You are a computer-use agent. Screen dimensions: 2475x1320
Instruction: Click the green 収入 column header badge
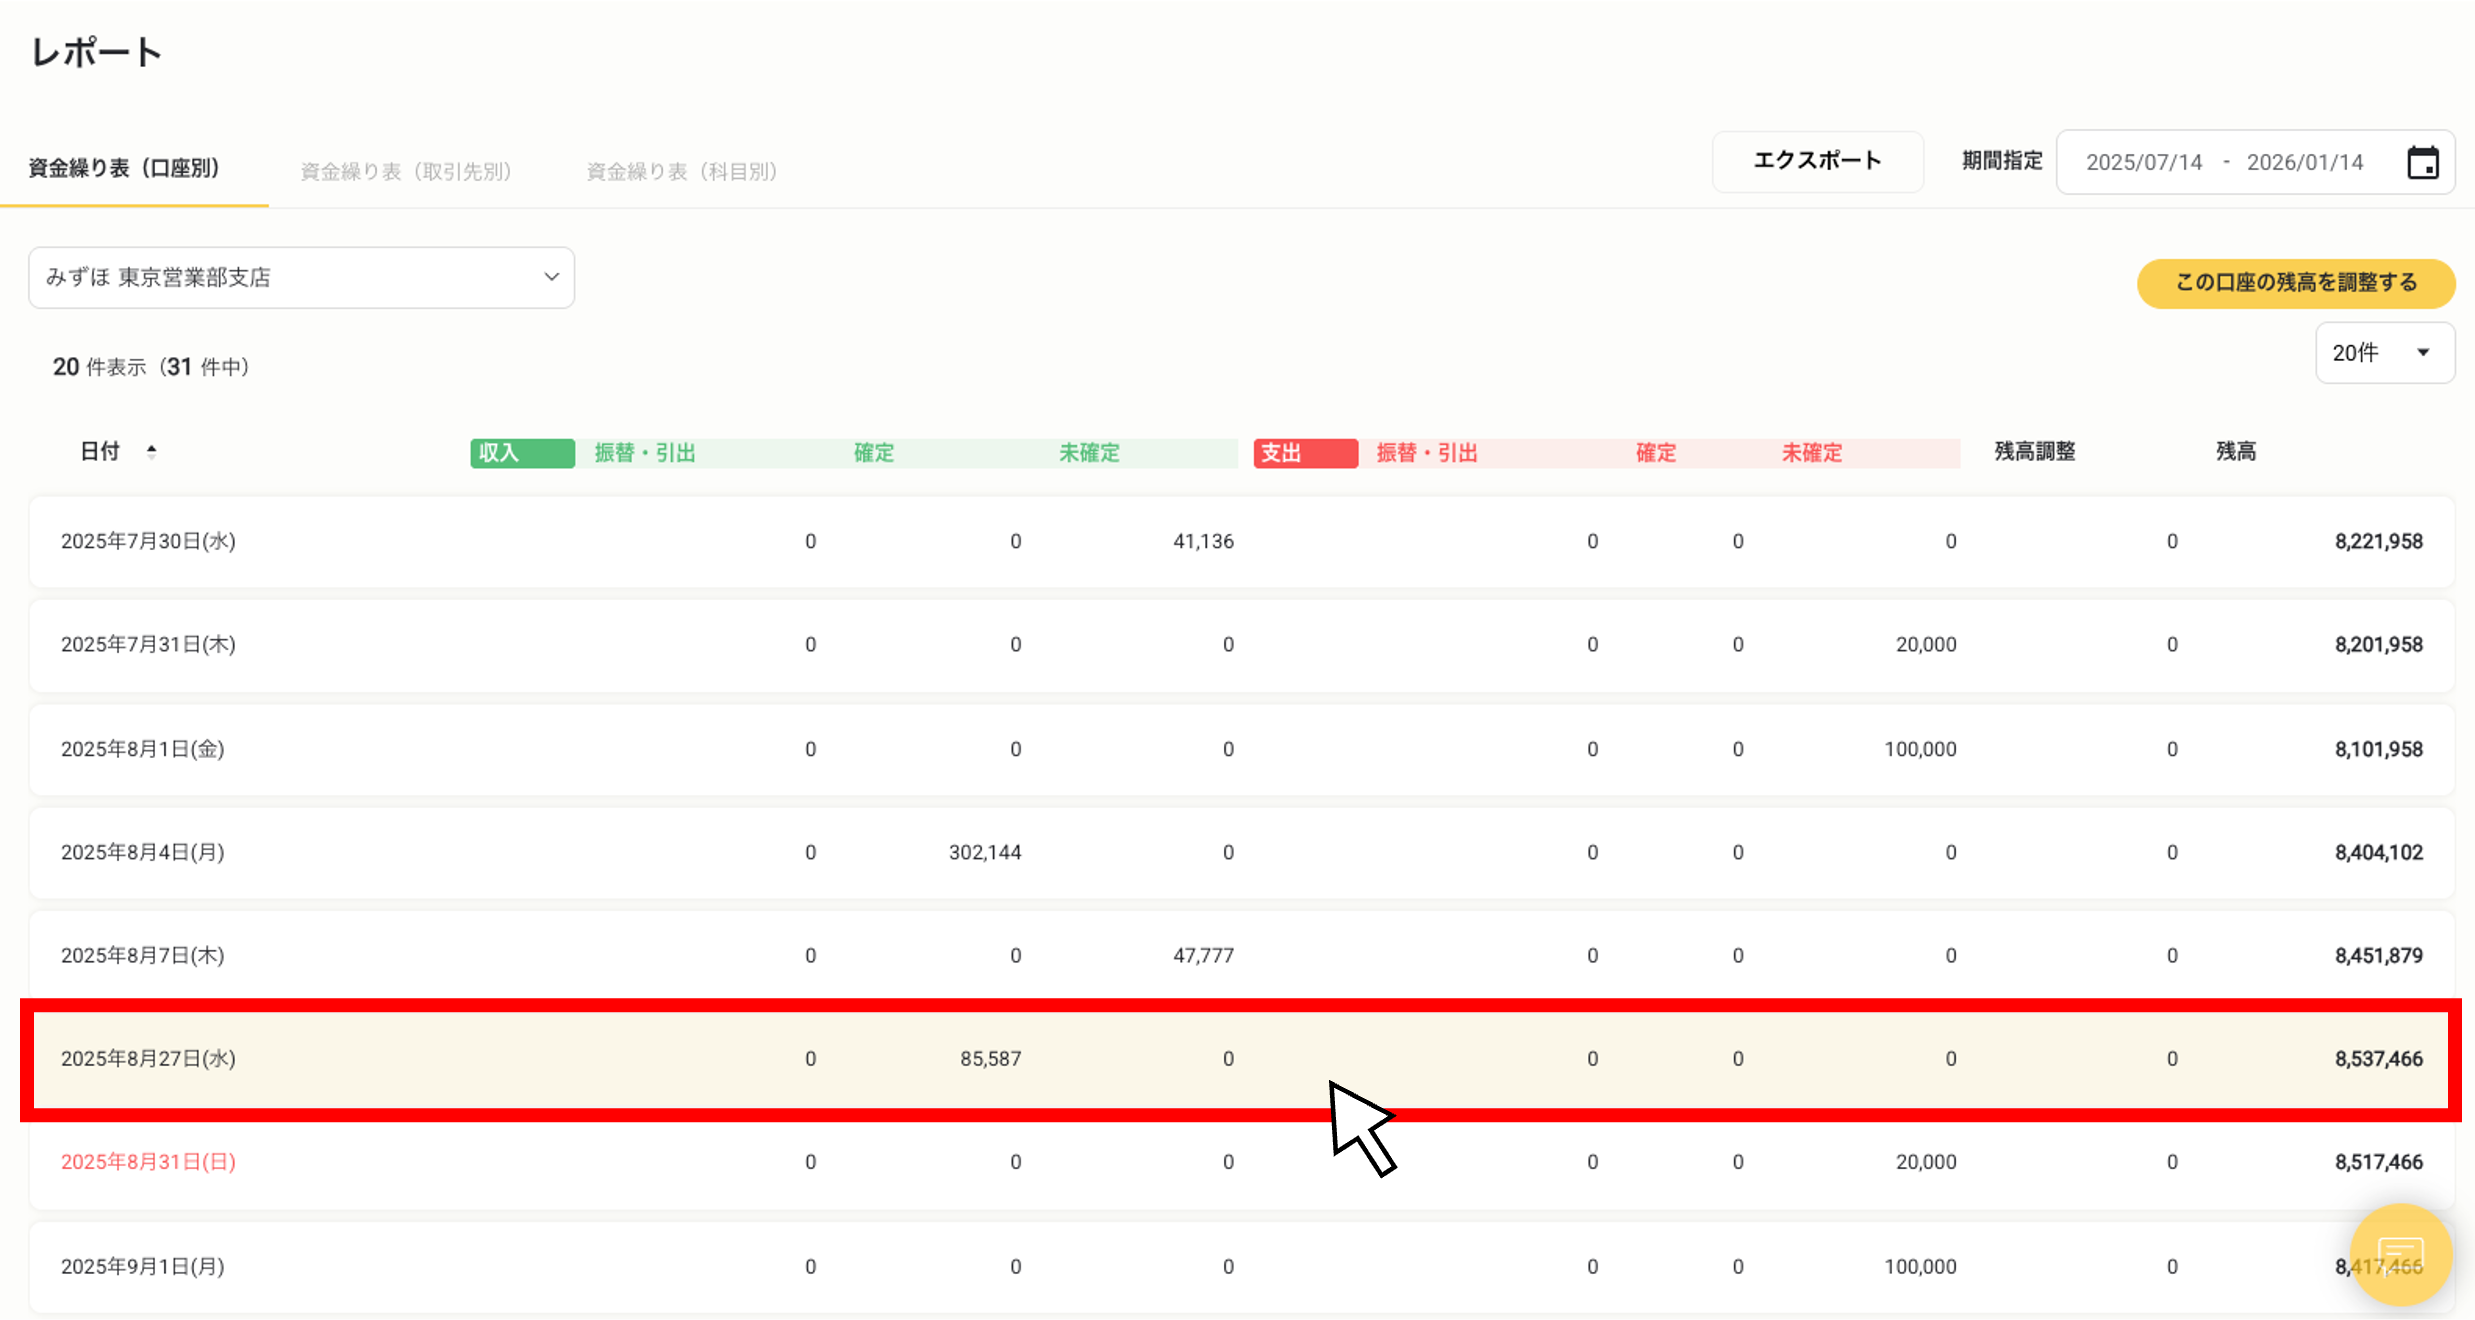[x=521, y=452]
